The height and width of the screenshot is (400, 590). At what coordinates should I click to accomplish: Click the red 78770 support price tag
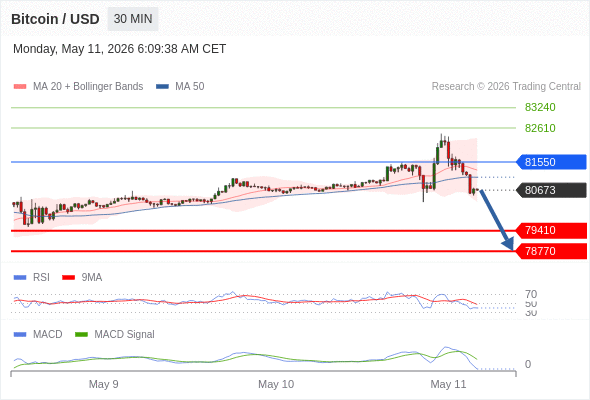(x=551, y=251)
